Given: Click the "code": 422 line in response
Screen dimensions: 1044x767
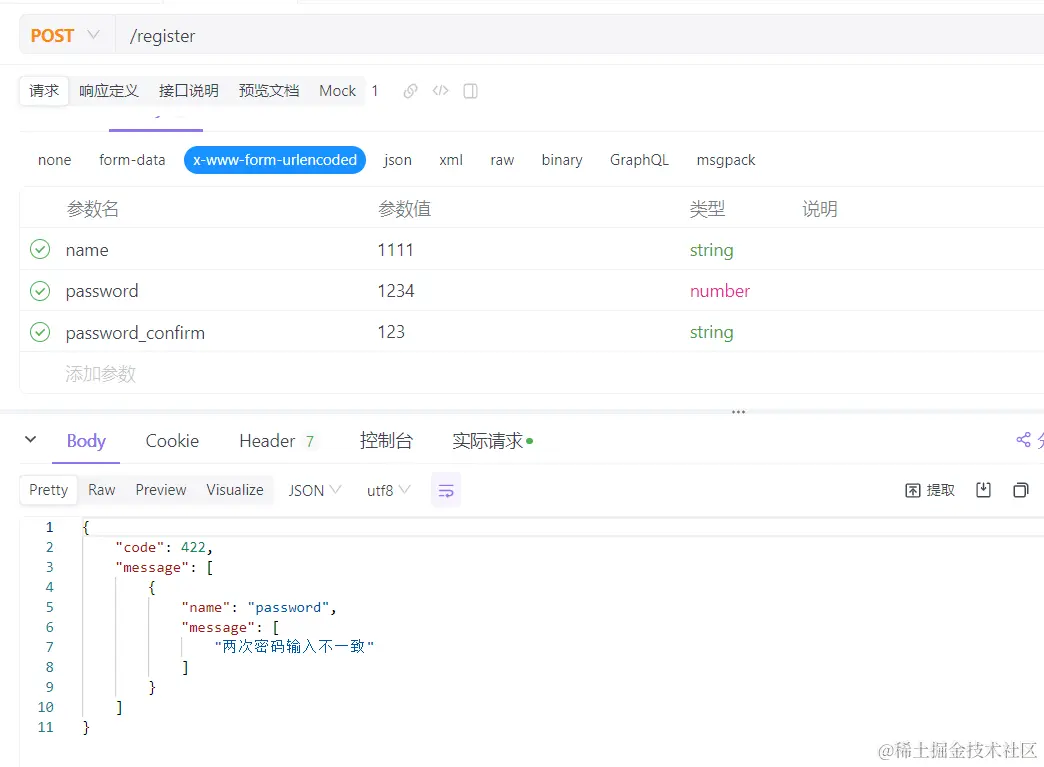Looking at the screenshot, I should coord(164,547).
